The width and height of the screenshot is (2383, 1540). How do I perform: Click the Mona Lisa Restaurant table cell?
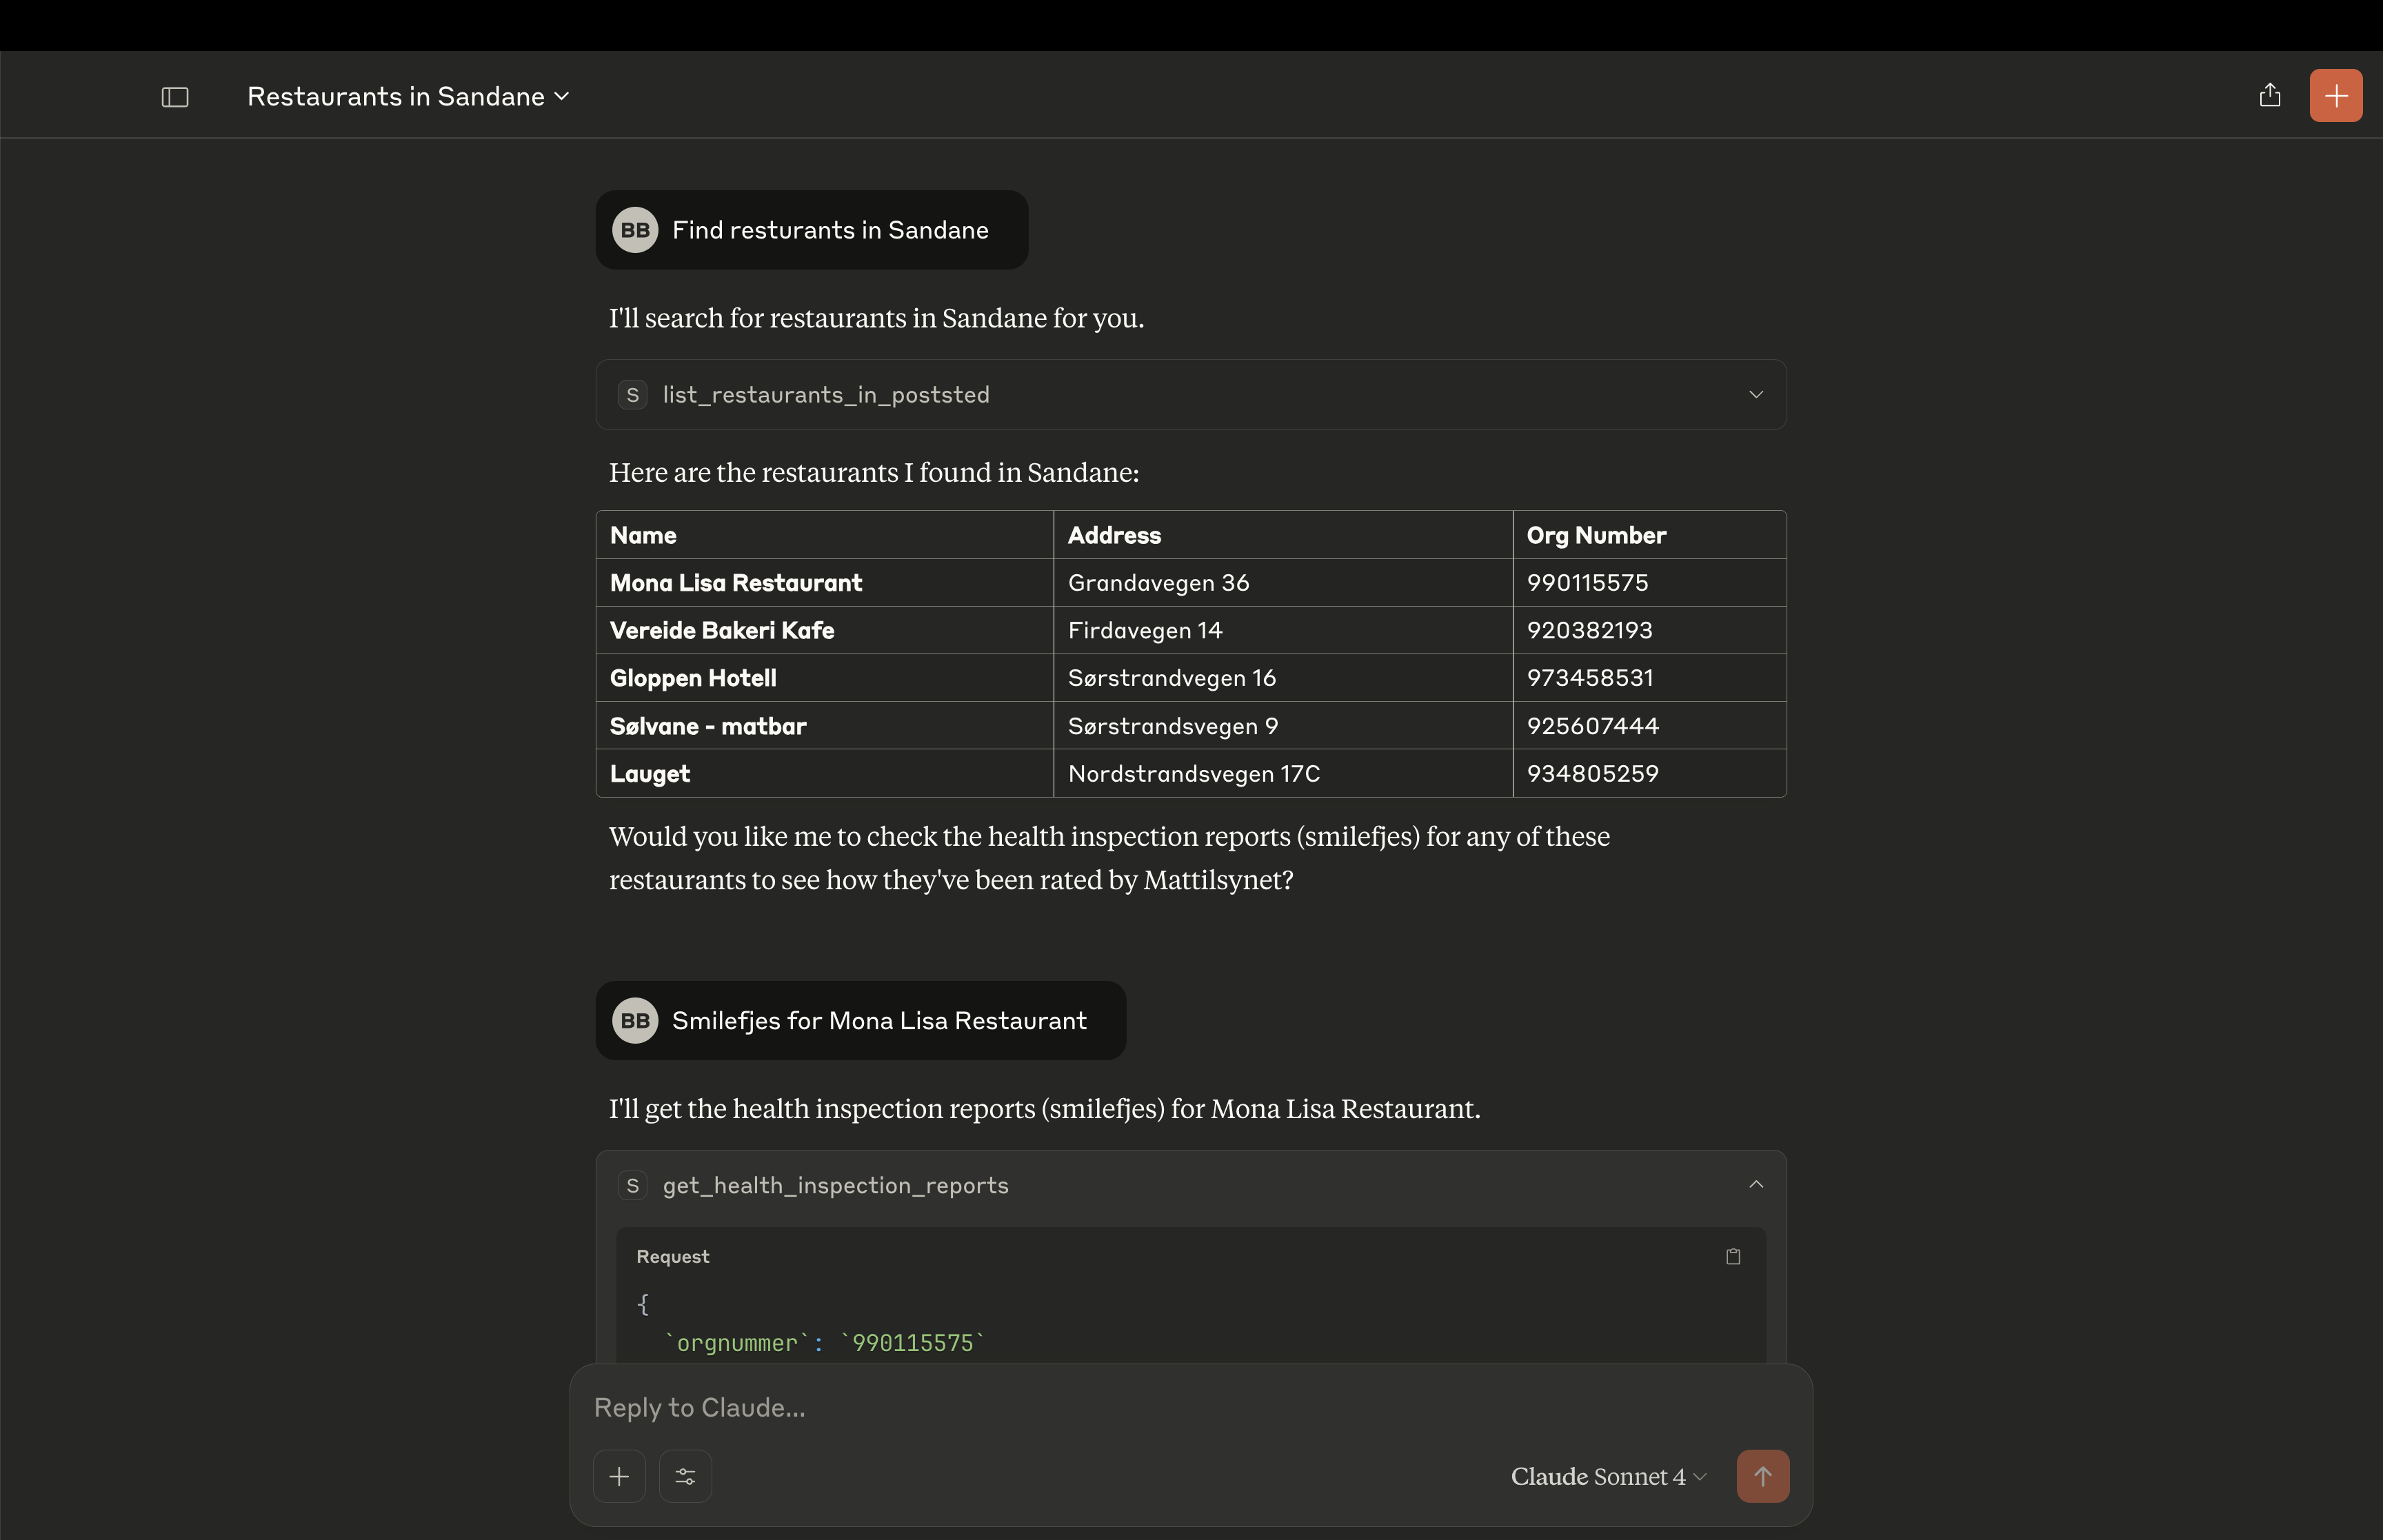(736, 583)
